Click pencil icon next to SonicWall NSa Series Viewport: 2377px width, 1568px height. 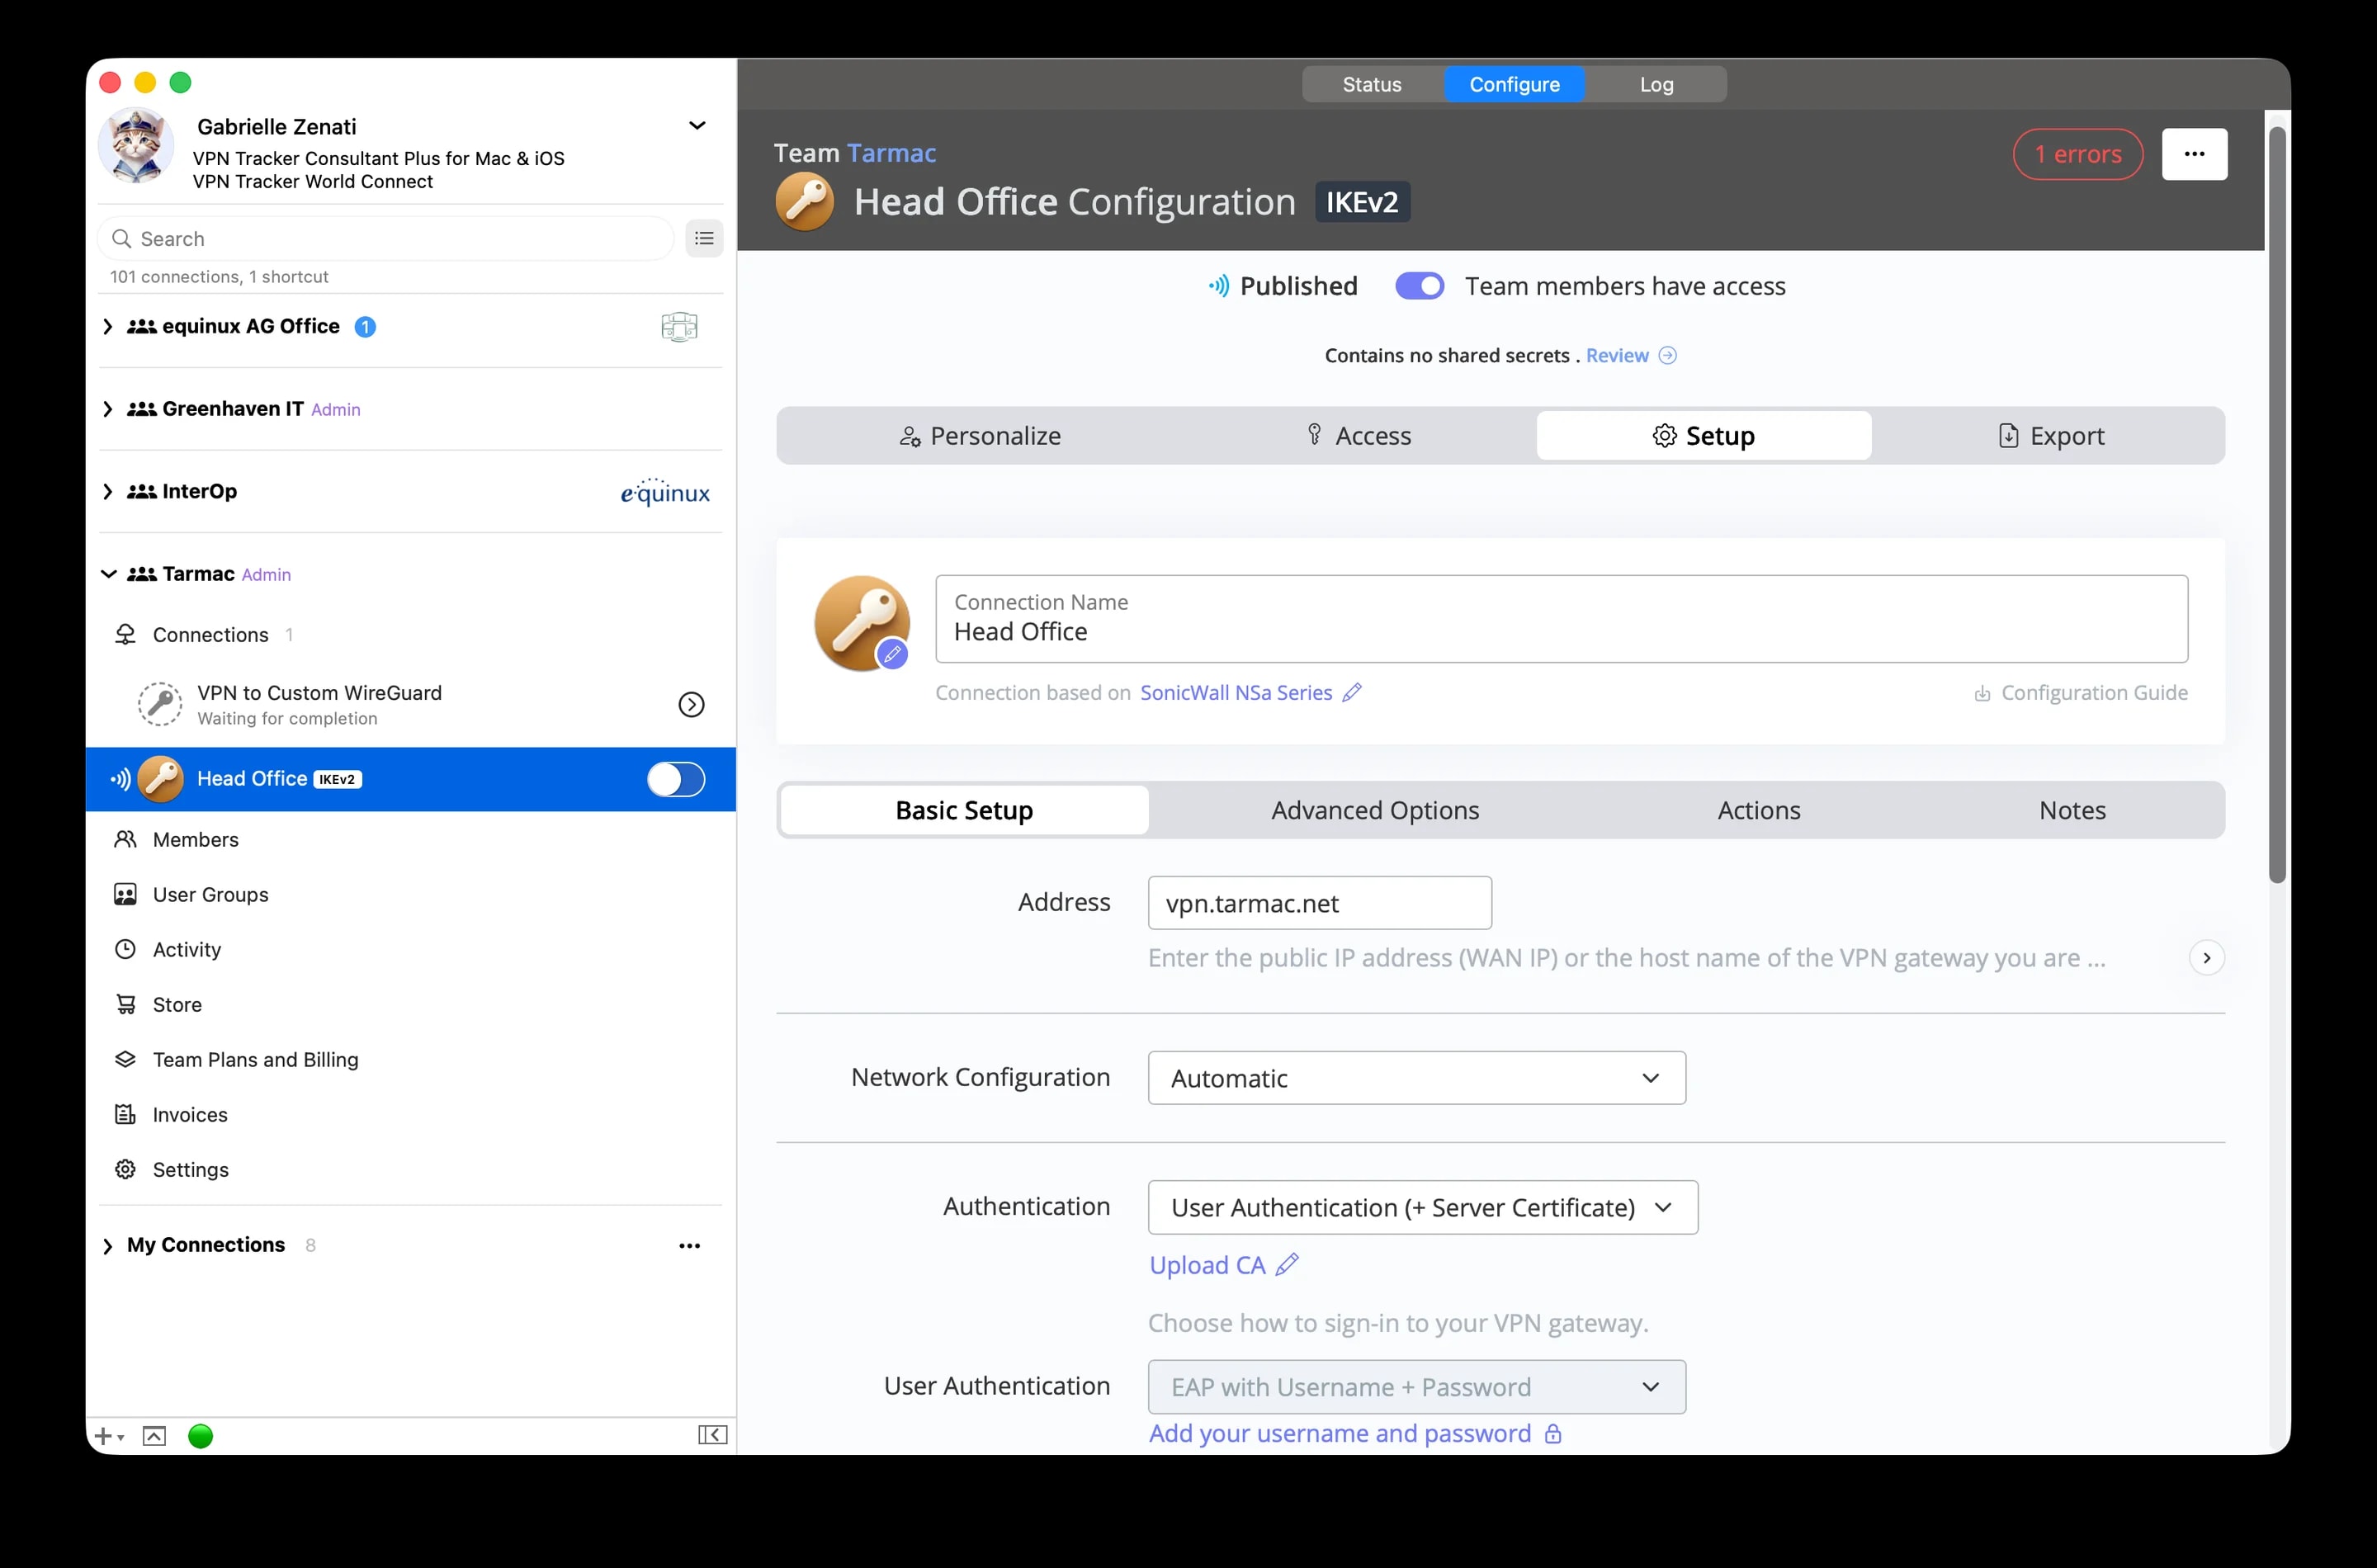pyautogui.click(x=1352, y=693)
